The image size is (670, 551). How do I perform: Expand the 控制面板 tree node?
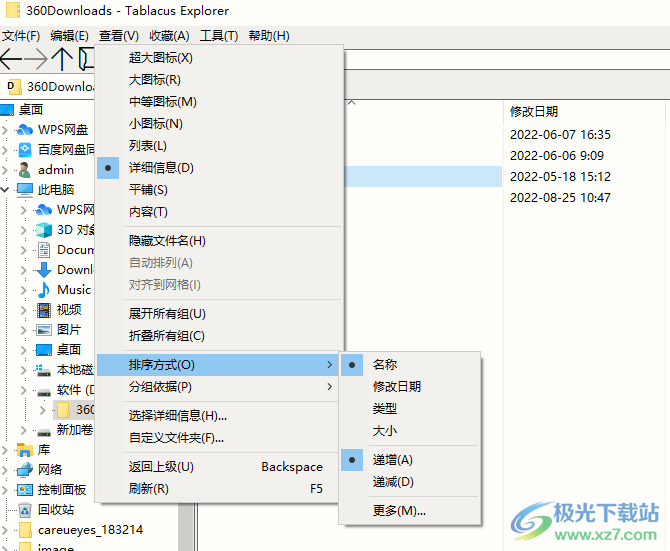(x=5, y=490)
